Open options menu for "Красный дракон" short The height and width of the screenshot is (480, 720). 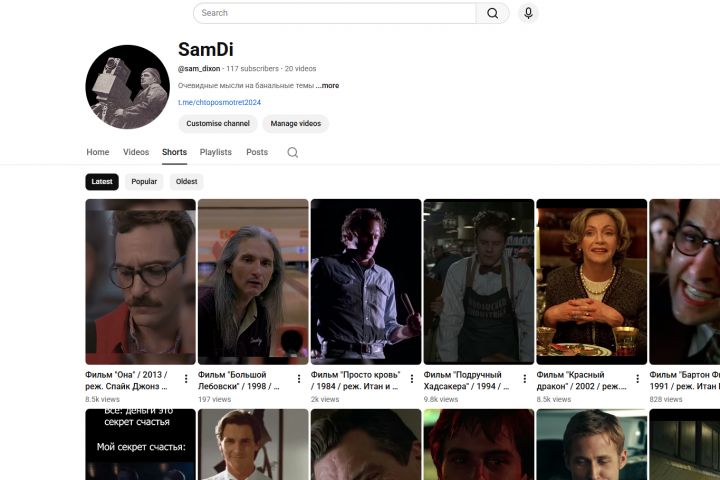tap(637, 378)
